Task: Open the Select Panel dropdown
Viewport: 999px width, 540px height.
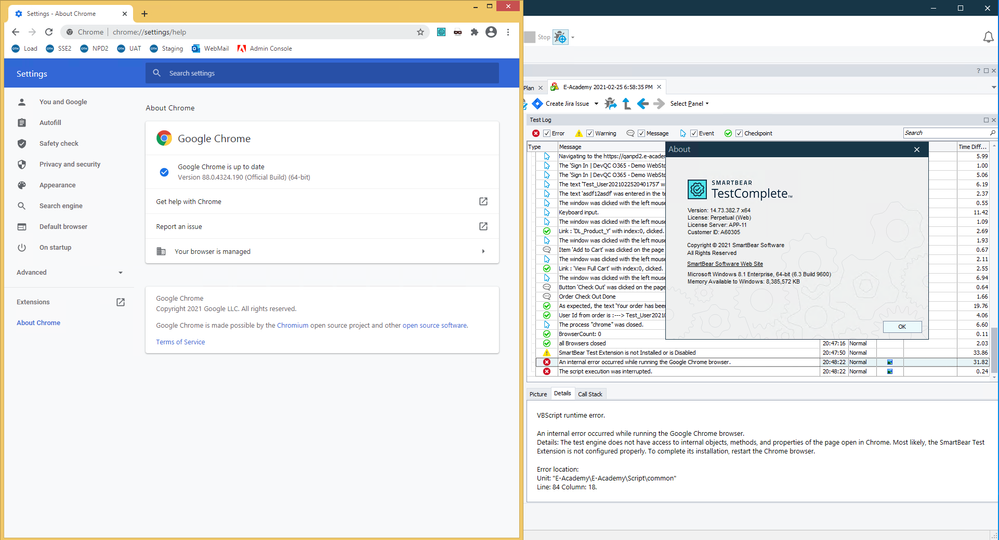Action: click(689, 103)
